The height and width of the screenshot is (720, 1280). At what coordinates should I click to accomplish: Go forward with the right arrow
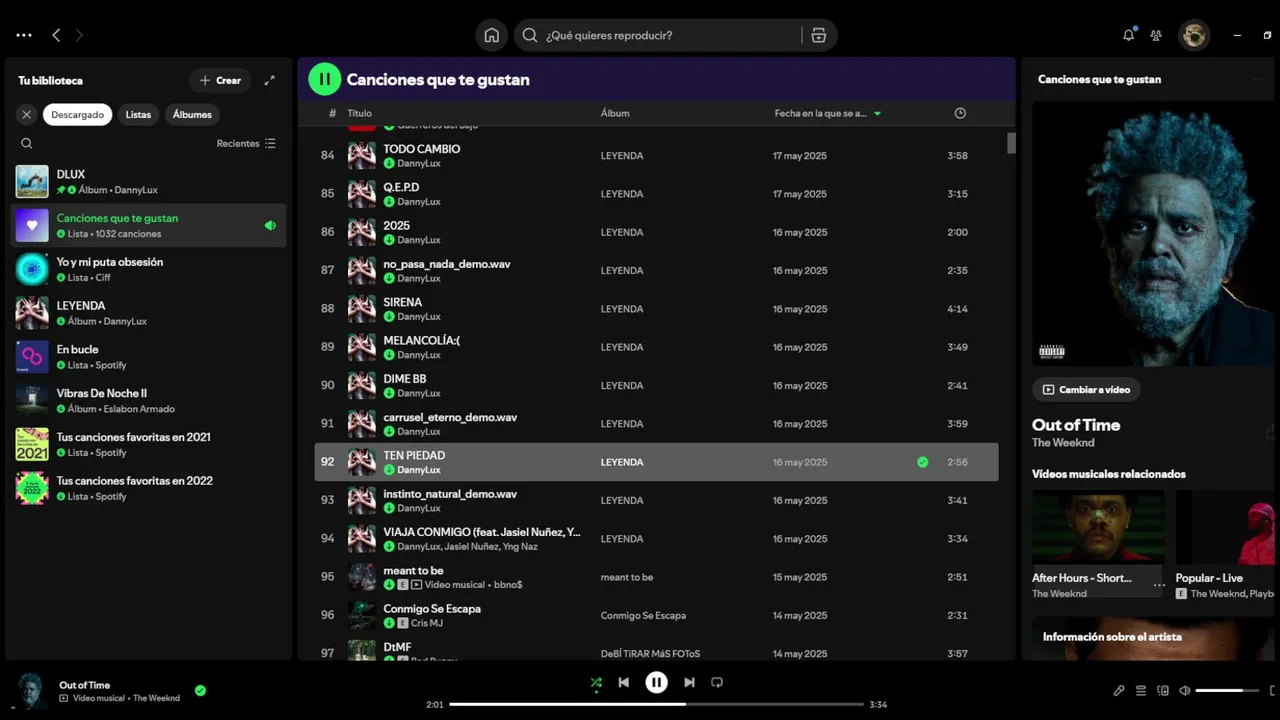(79, 35)
